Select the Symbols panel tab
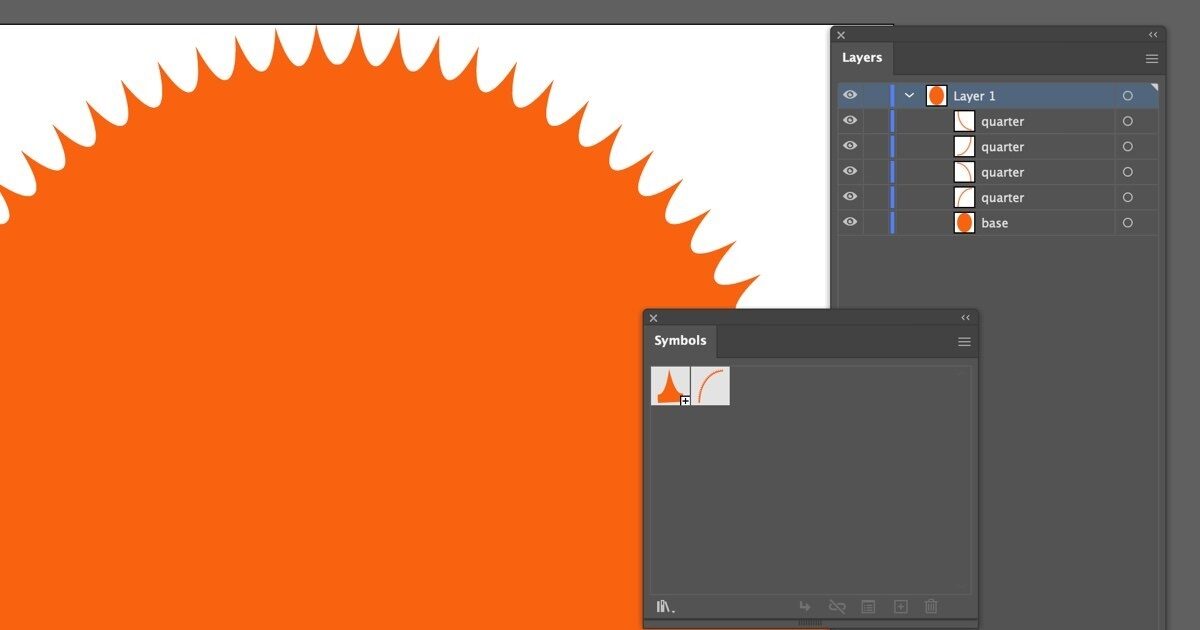 tap(680, 340)
